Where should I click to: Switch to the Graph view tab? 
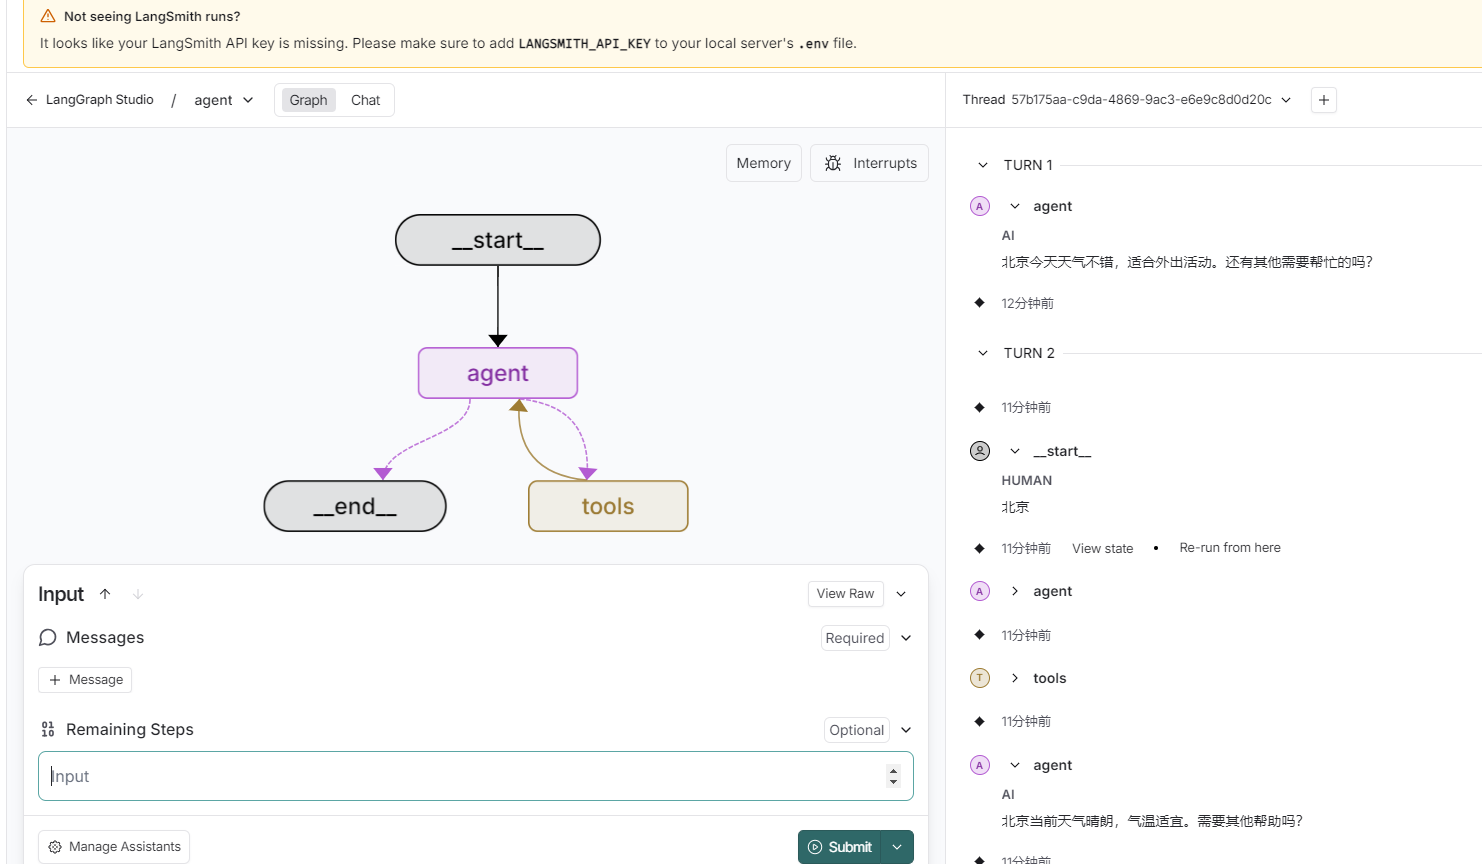point(308,100)
